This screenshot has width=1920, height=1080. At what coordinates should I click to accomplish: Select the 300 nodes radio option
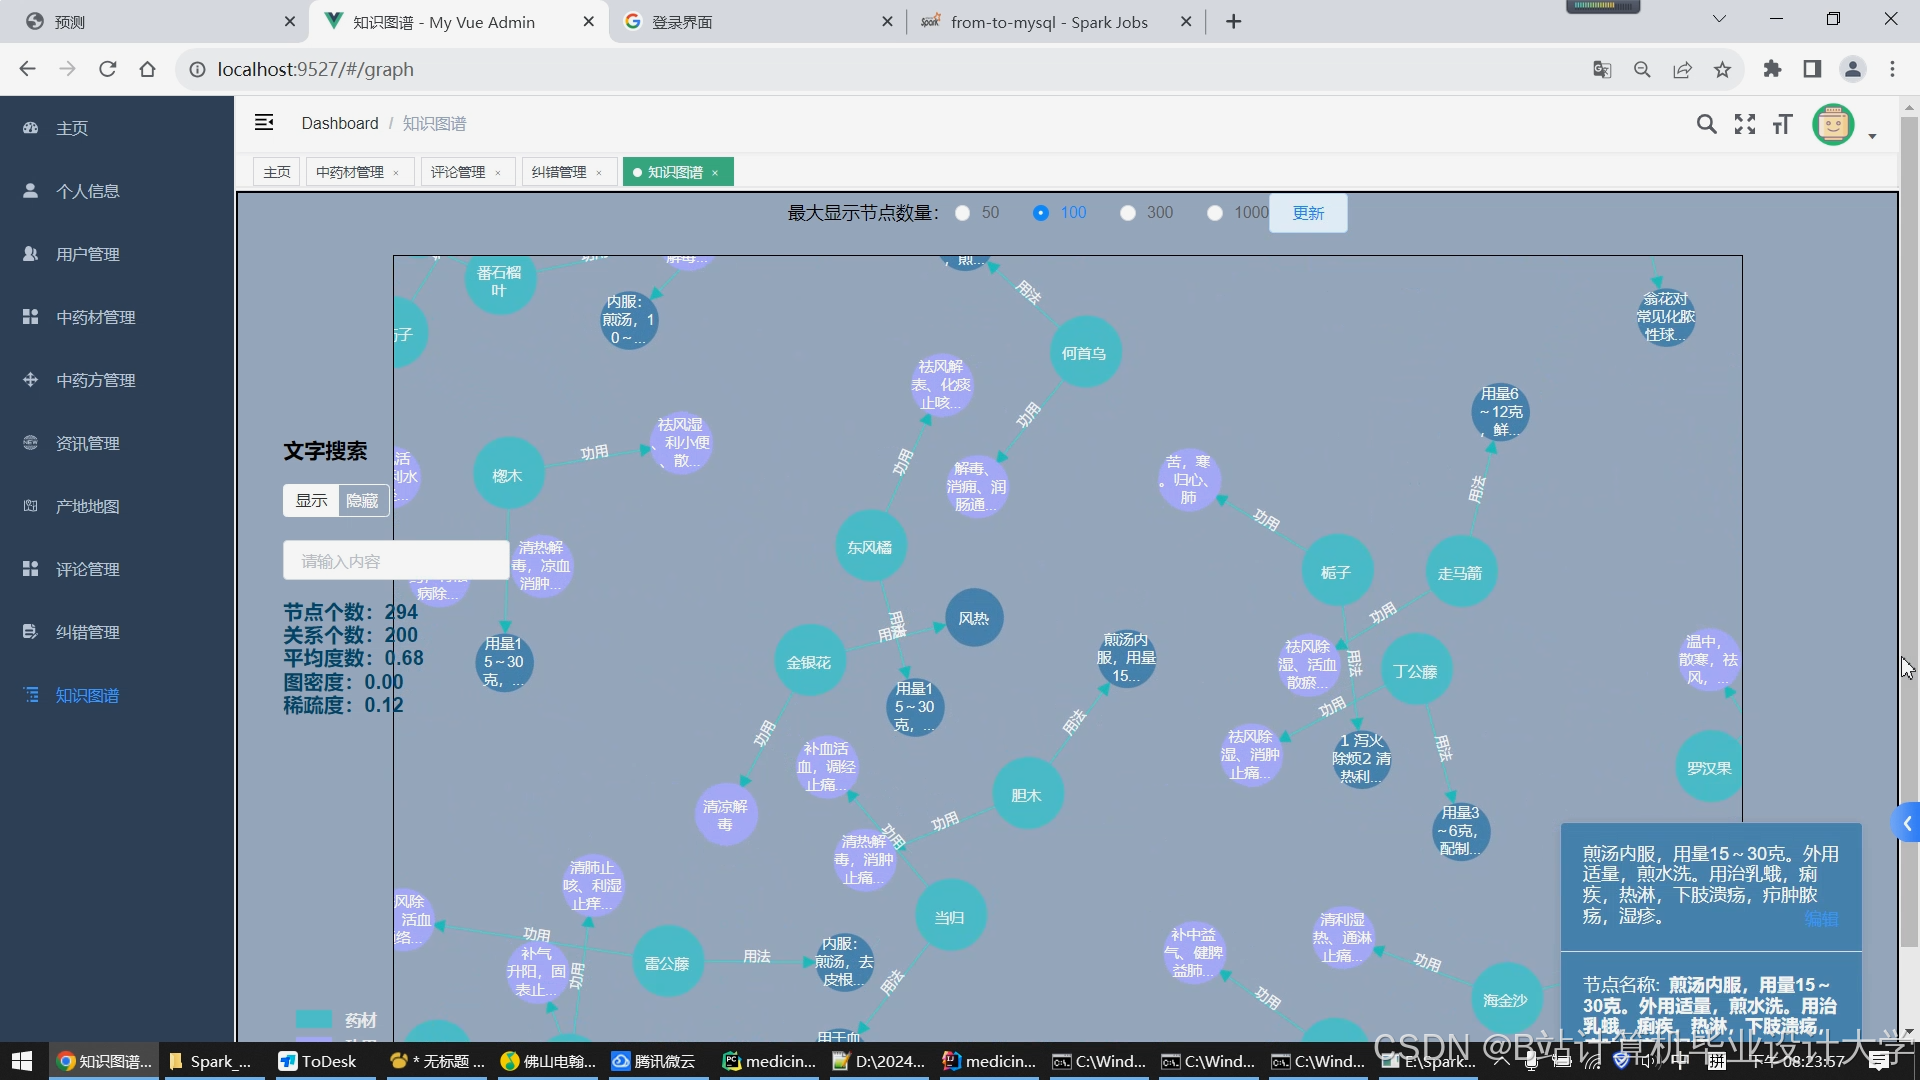point(1128,213)
